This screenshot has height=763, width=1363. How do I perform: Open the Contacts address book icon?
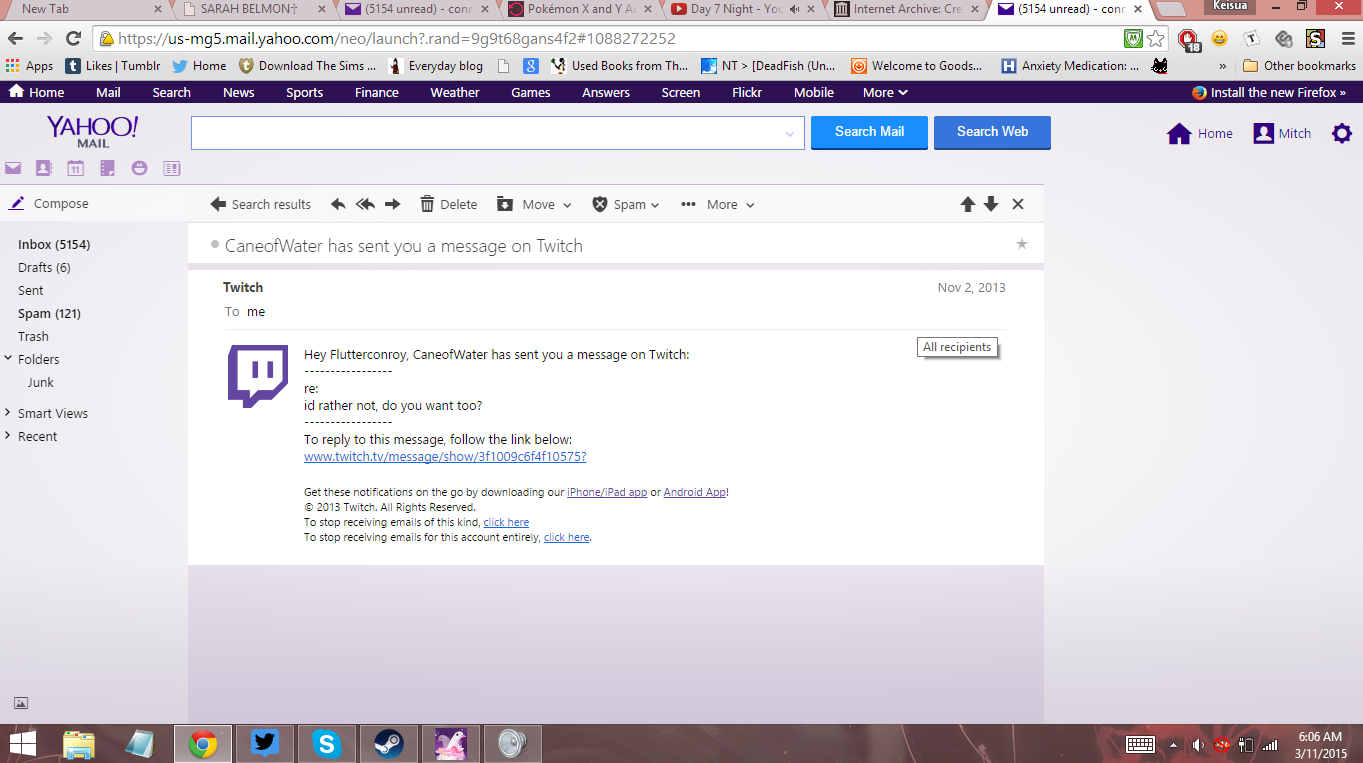click(x=44, y=168)
